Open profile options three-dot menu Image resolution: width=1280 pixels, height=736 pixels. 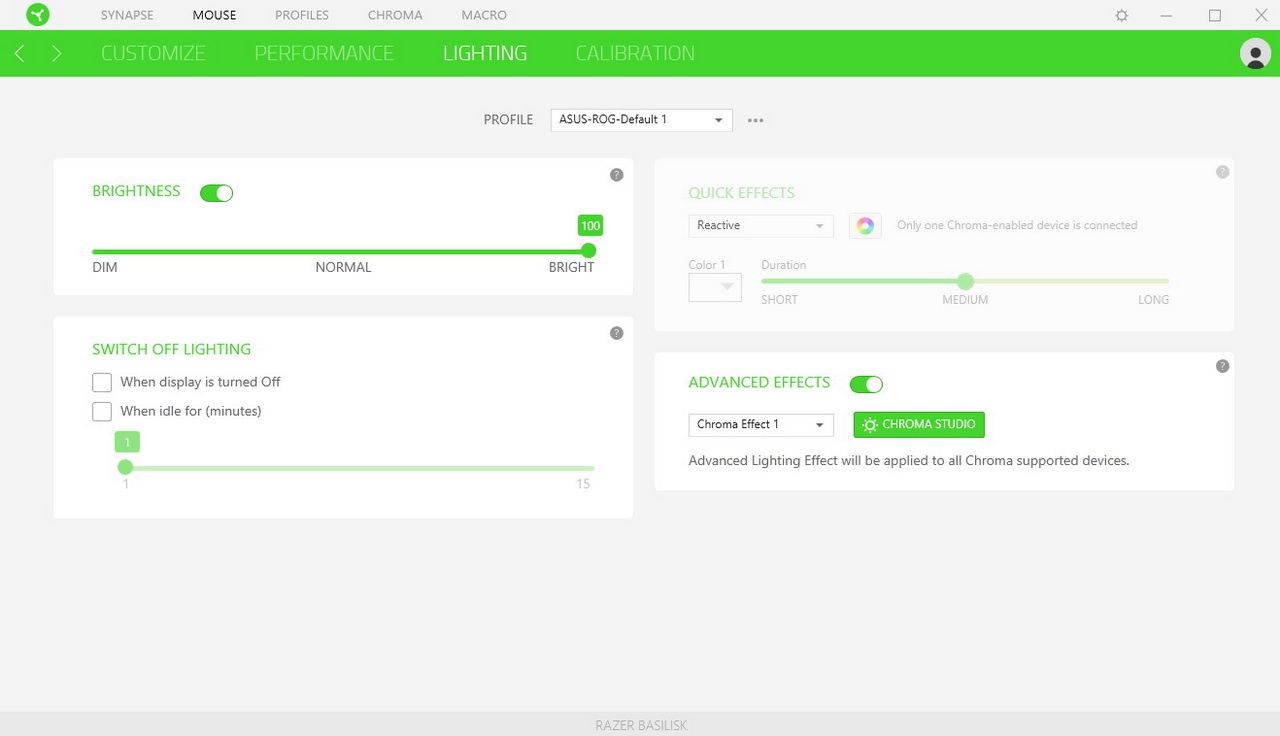pos(756,120)
